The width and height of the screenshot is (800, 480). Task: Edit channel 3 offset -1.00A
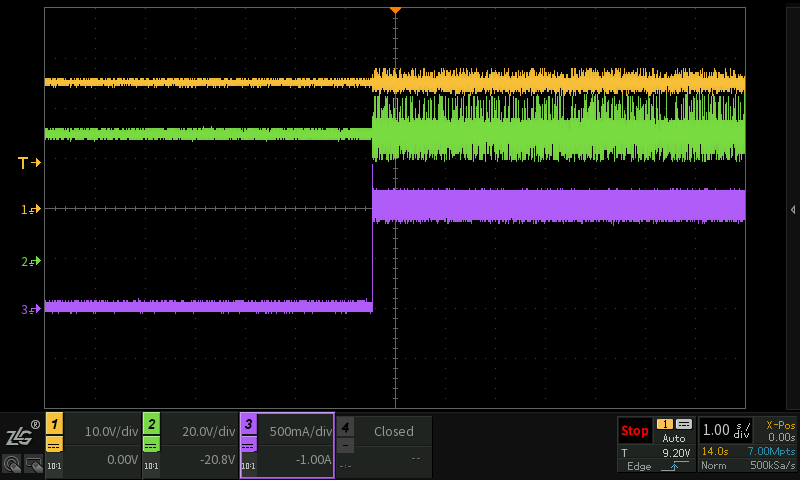[x=313, y=460]
